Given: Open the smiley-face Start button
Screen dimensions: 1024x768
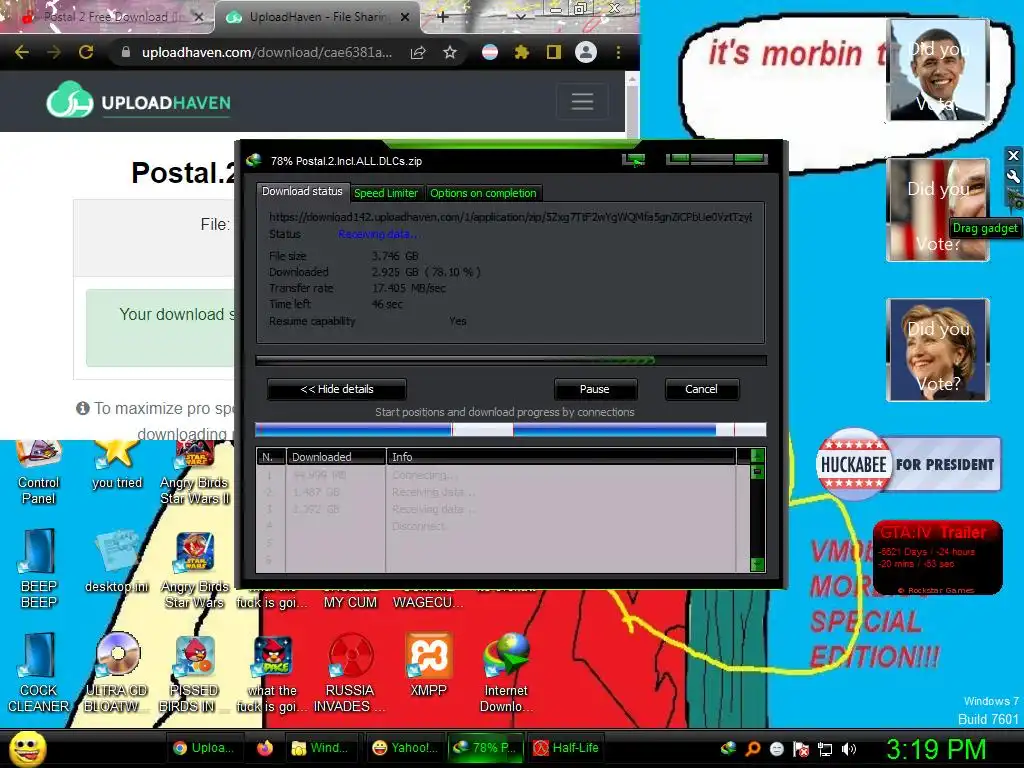Looking at the screenshot, I should pyautogui.click(x=27, y=748).
